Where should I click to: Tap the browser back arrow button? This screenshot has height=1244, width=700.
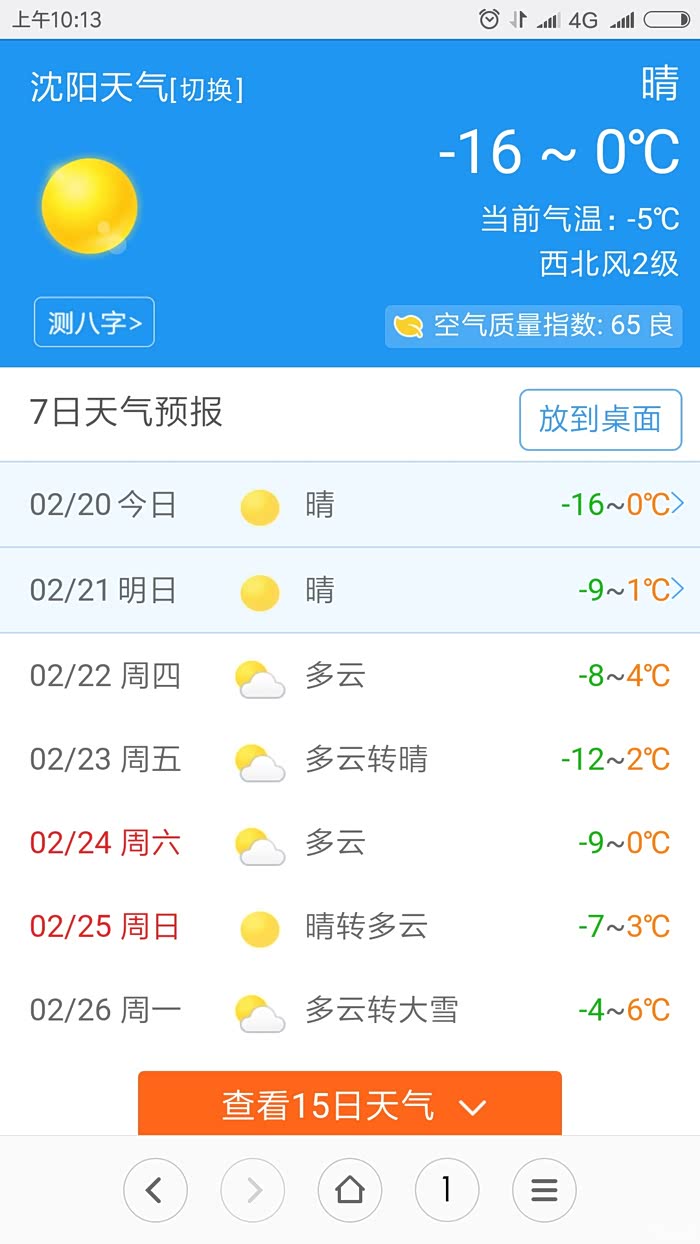153,1190
